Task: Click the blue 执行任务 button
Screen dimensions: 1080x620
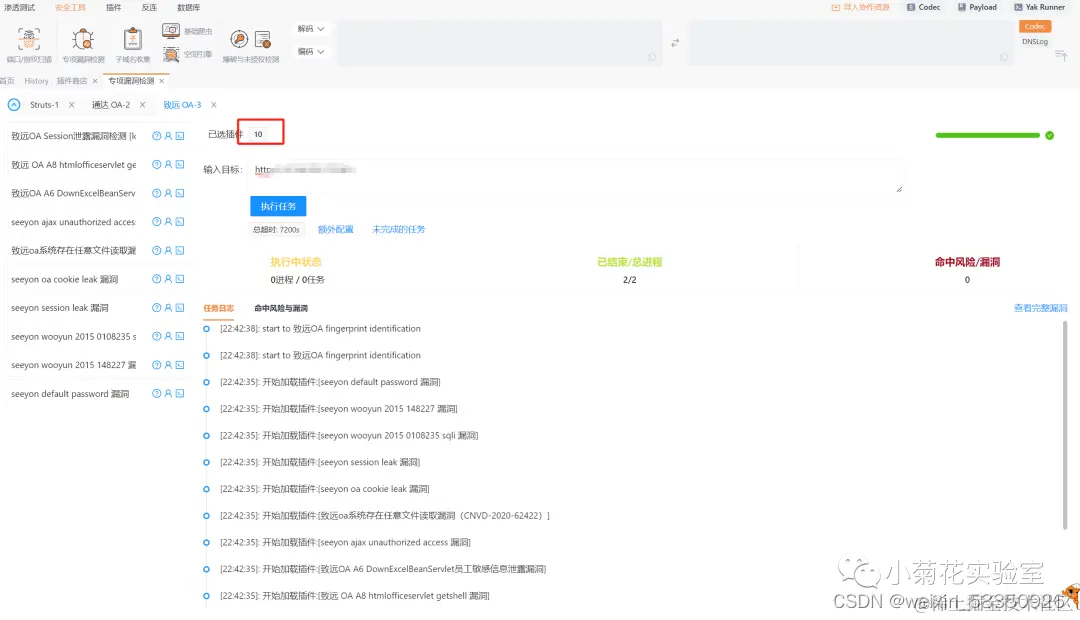Action: tap(278, 206)
